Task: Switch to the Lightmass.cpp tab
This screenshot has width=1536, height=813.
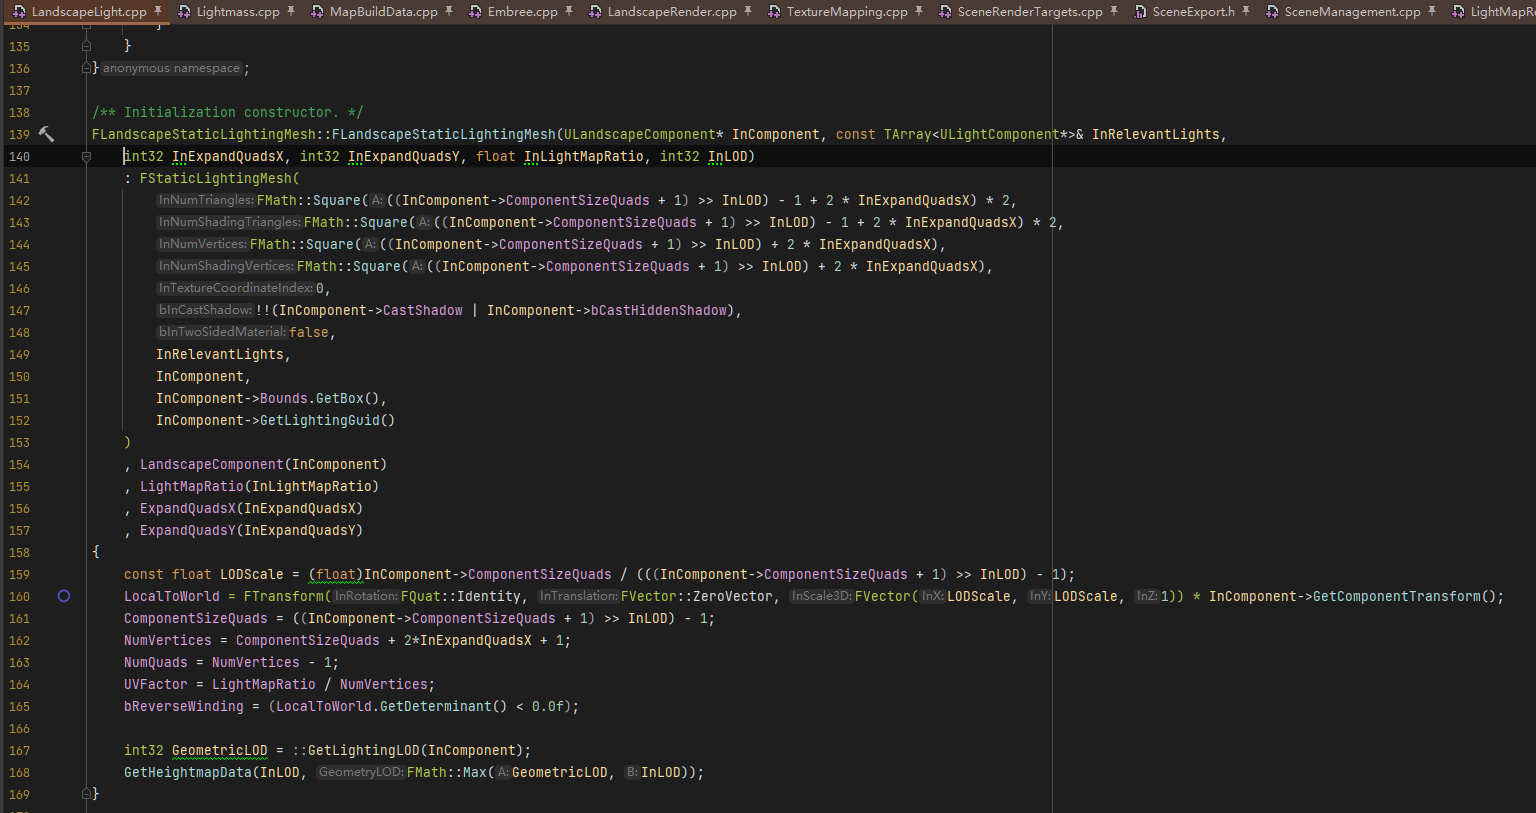Action: point(237,11)
